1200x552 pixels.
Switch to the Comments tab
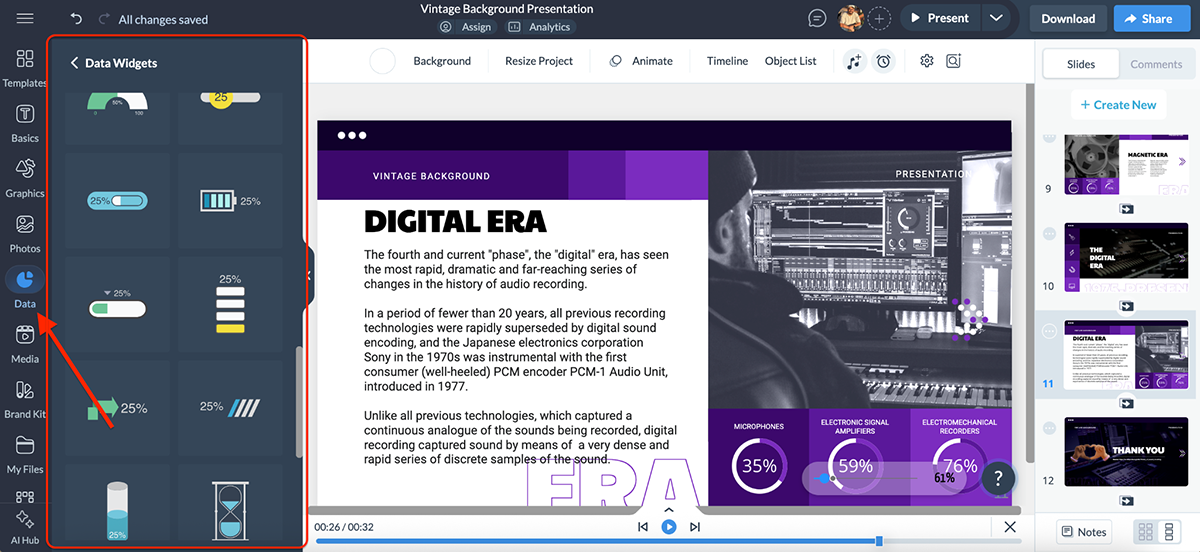tap(1155, 64)
